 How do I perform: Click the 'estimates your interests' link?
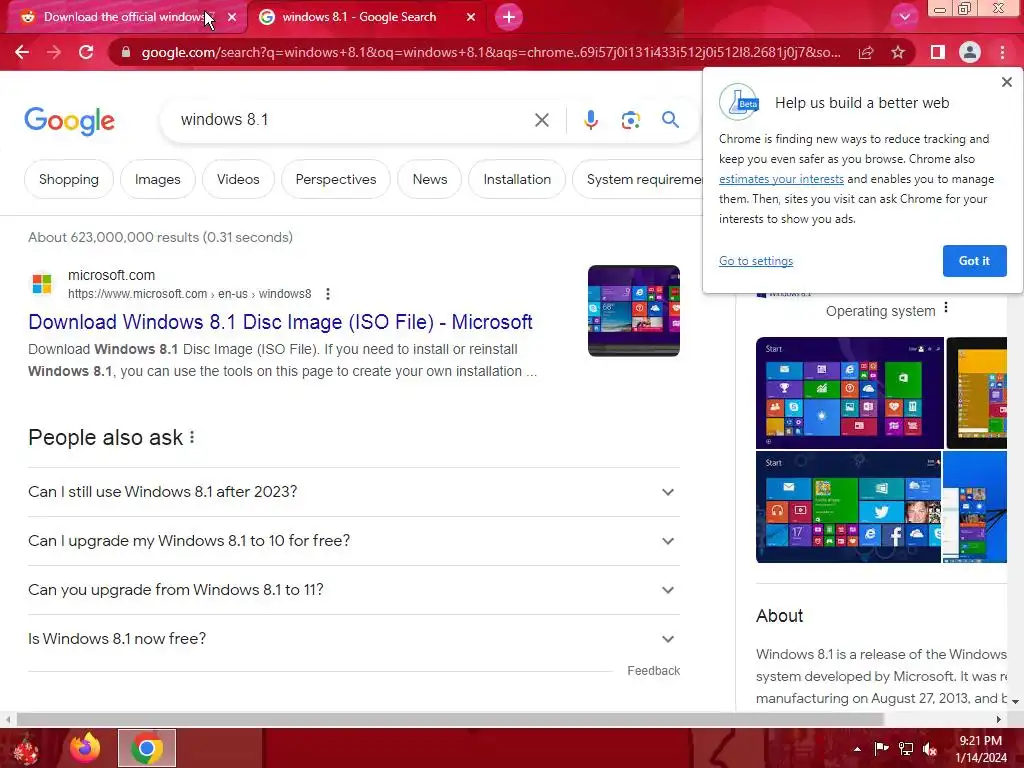pos(781,179)
